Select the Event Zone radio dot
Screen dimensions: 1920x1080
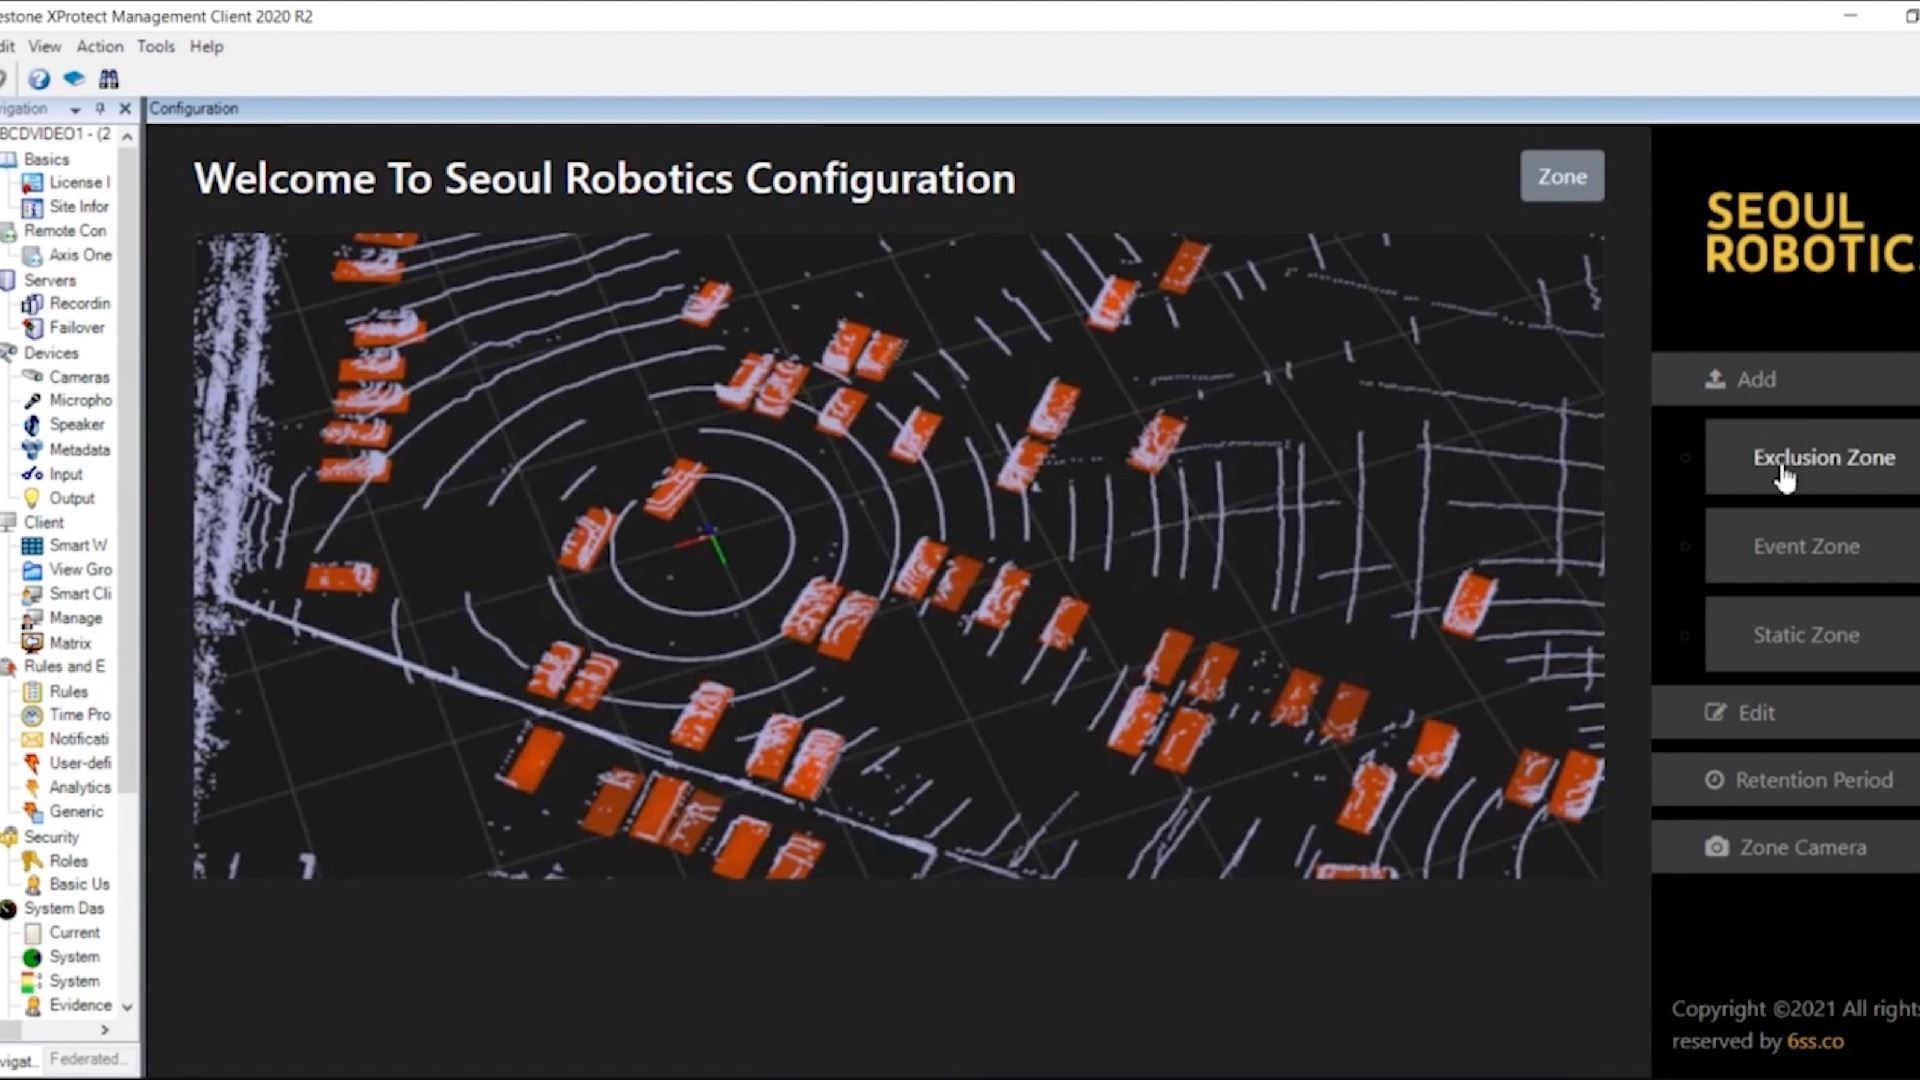(x=1685, y=546)
